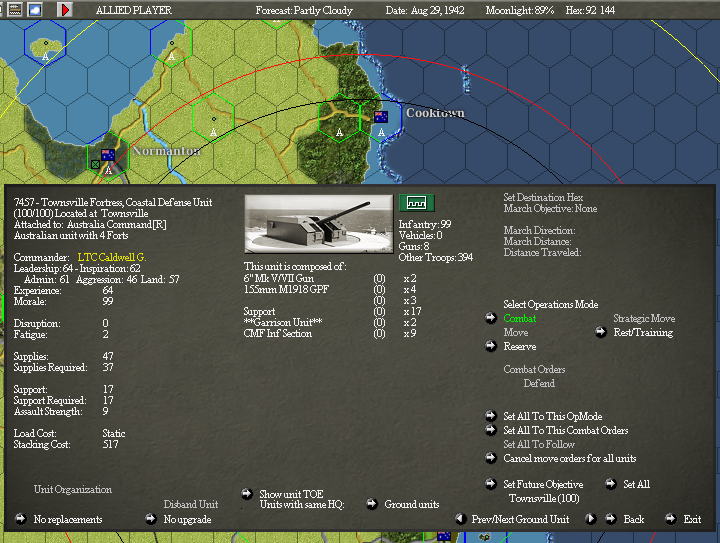The image size is (720, 543).
Task: Click the green base hex west of Cooktown
Action: pos(339,118)
